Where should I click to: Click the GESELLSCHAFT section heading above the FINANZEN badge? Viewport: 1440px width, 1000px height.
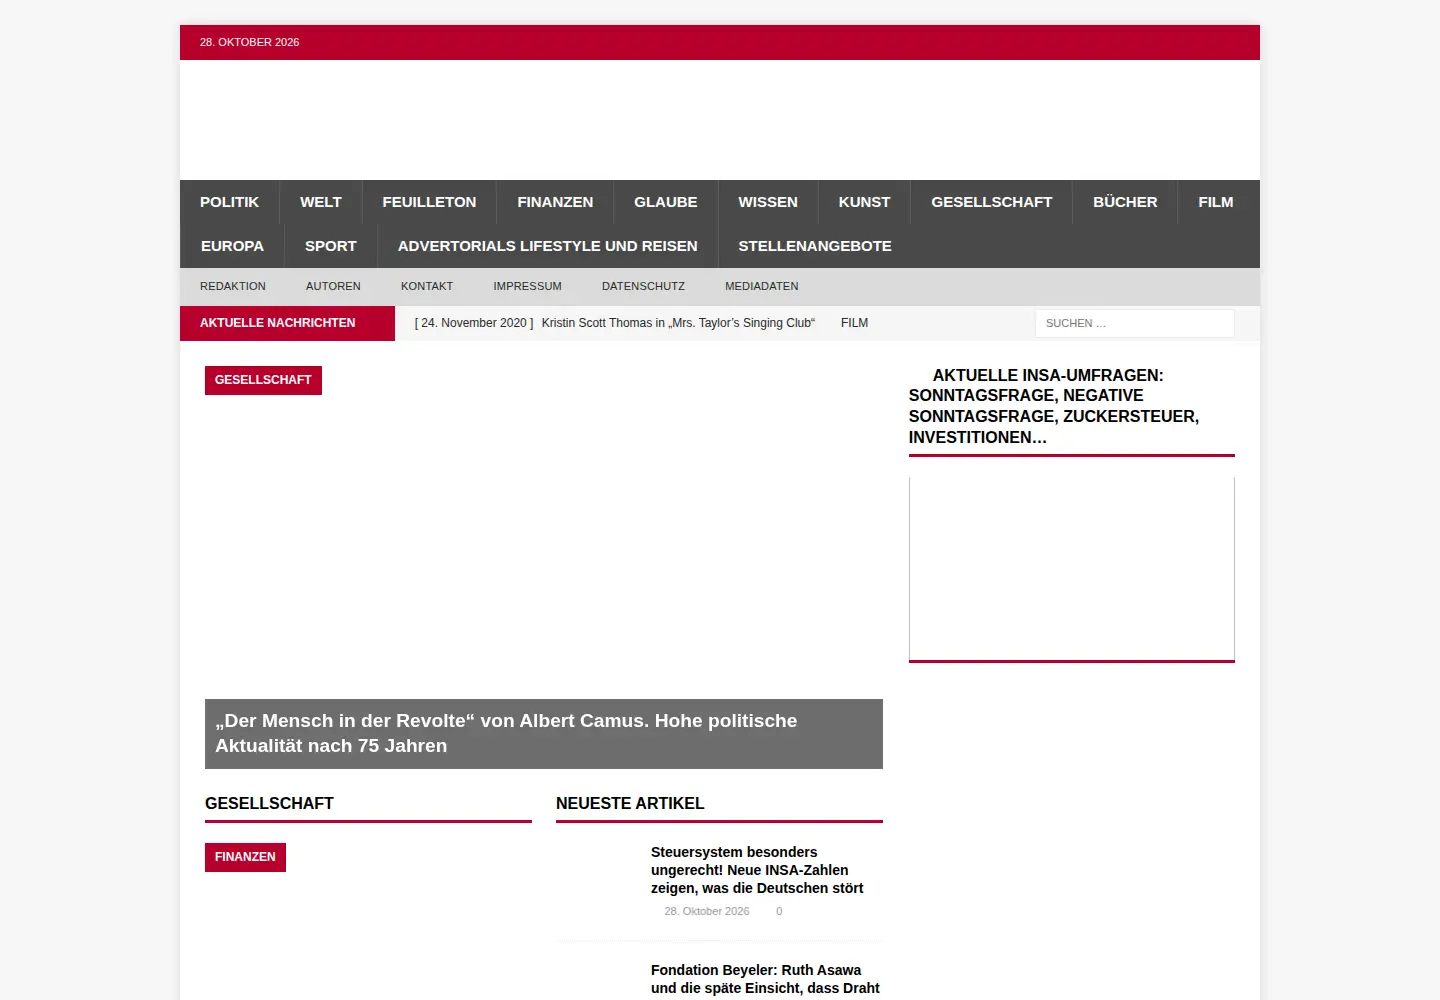269,803
